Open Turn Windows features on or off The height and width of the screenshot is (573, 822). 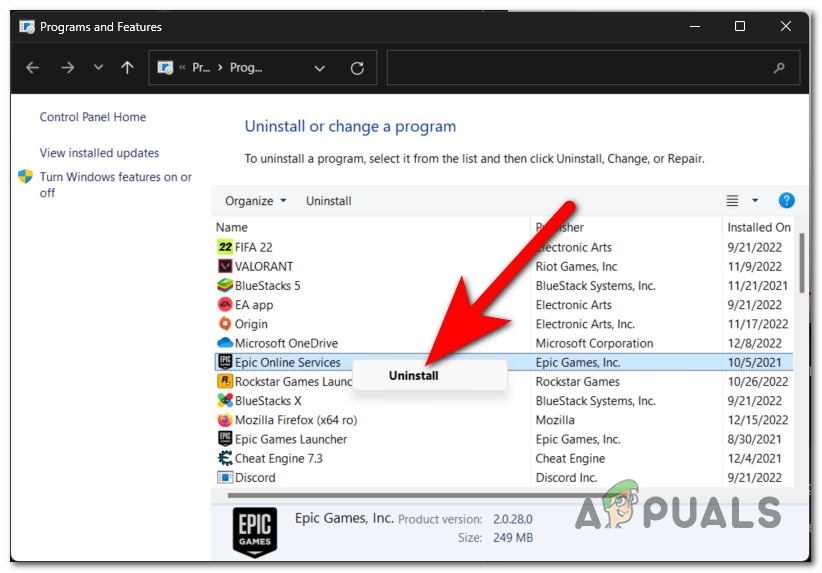click(x=116, y=185)
